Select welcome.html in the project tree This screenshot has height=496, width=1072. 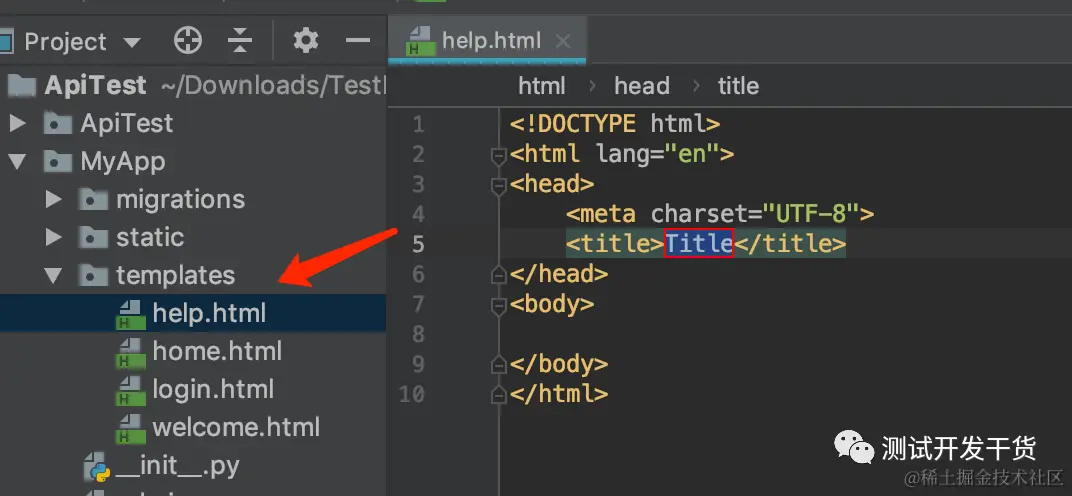[193, 428]
